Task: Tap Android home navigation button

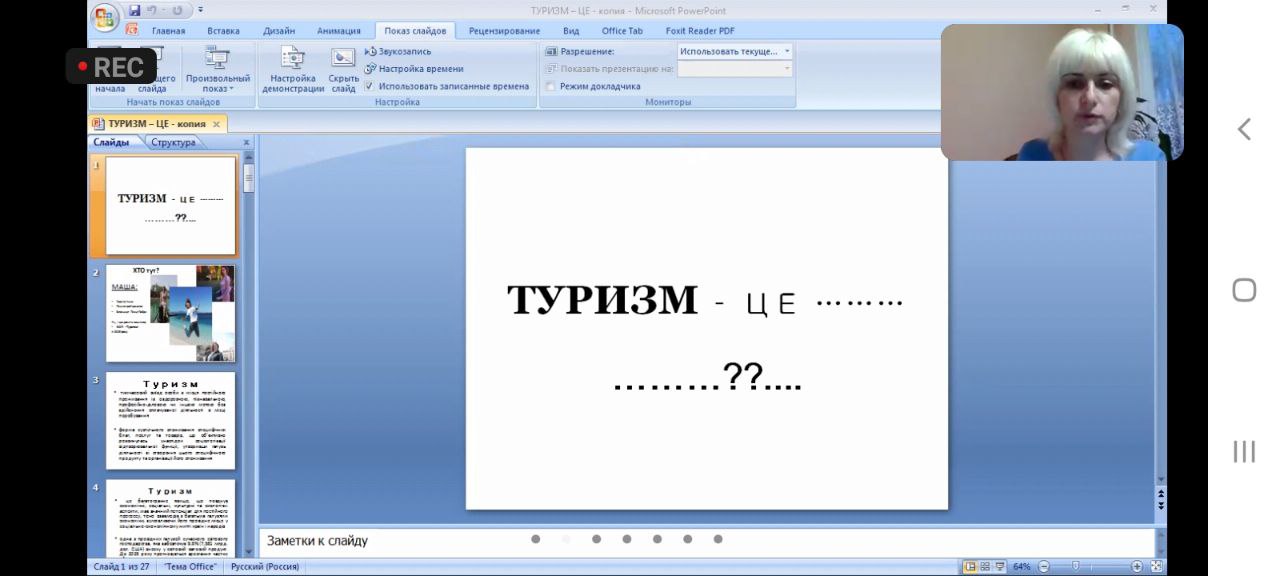Action: point(1244,290)
